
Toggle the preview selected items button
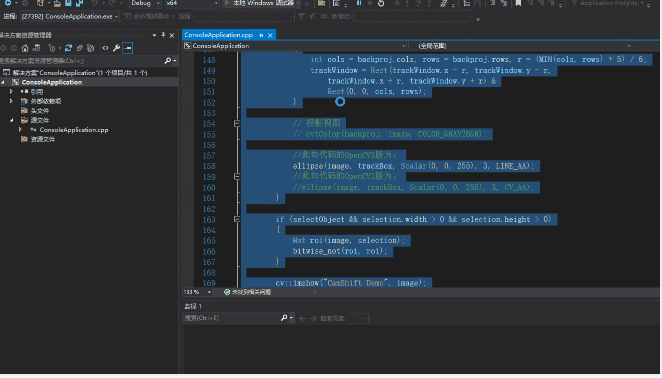pos(128,48)
